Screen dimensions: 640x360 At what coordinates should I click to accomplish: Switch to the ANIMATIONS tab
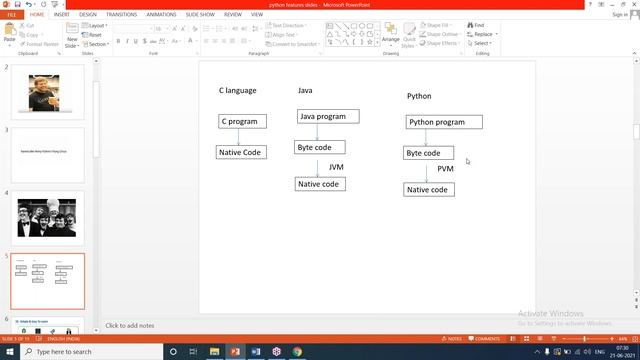(161, 14)
